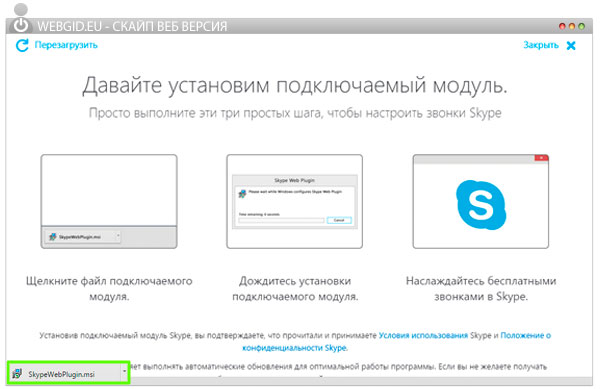
Task: Click the green window control dot
Action: click(581, 26)
